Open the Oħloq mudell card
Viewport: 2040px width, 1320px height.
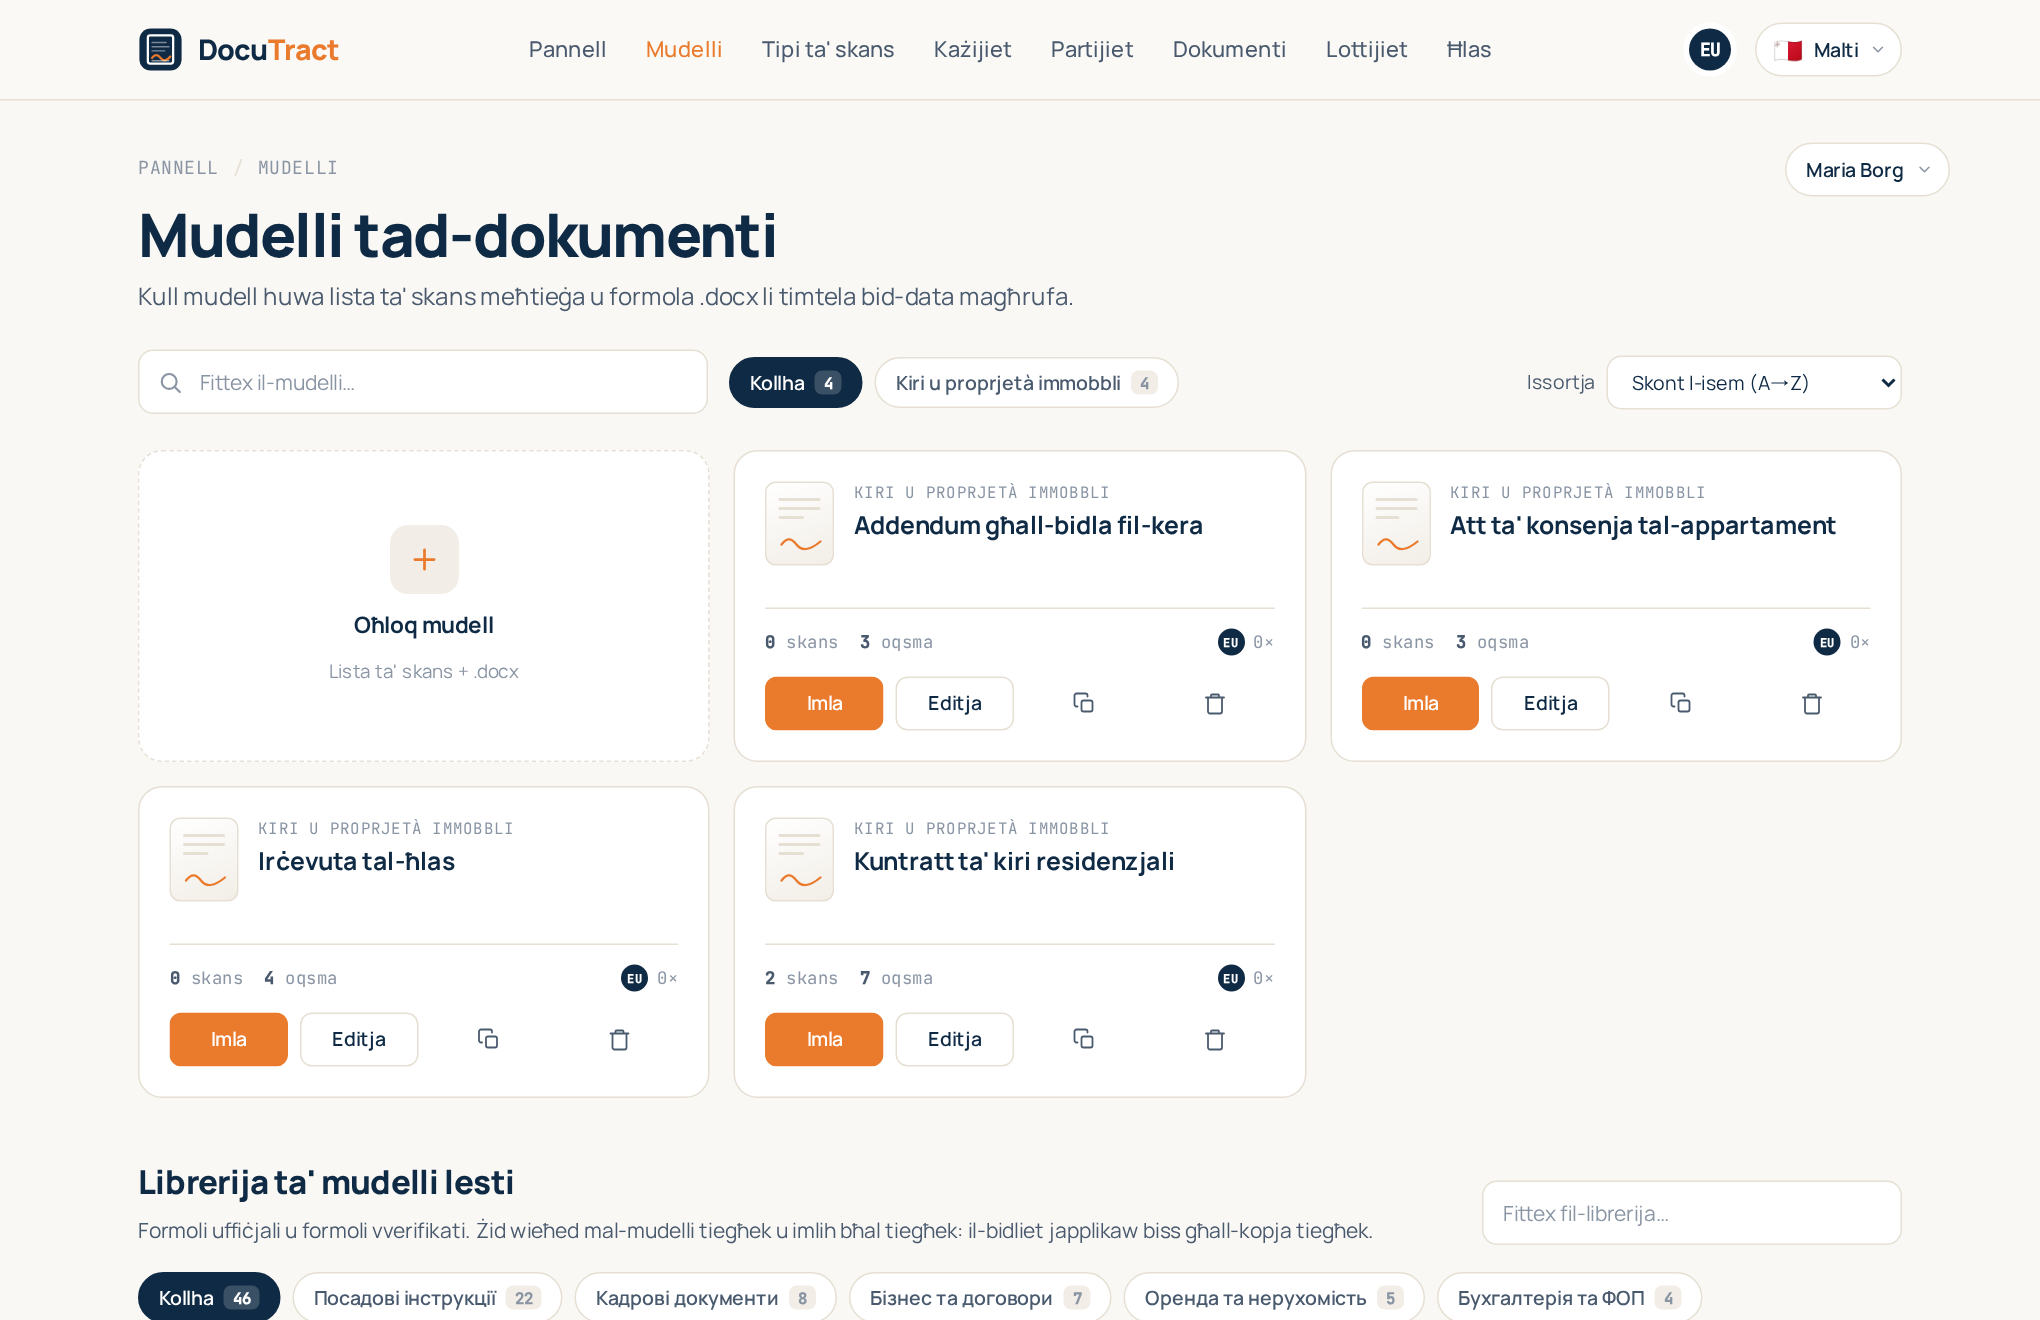424,606
